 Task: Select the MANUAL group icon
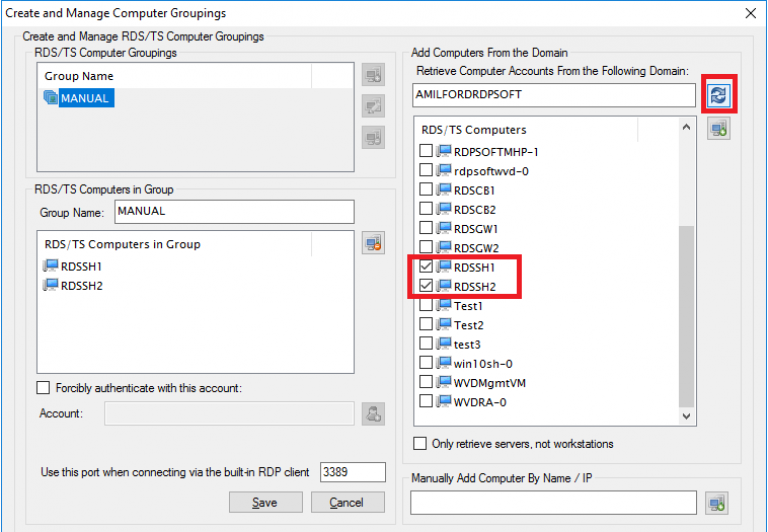pyautogui.click(x=50, y=97)
